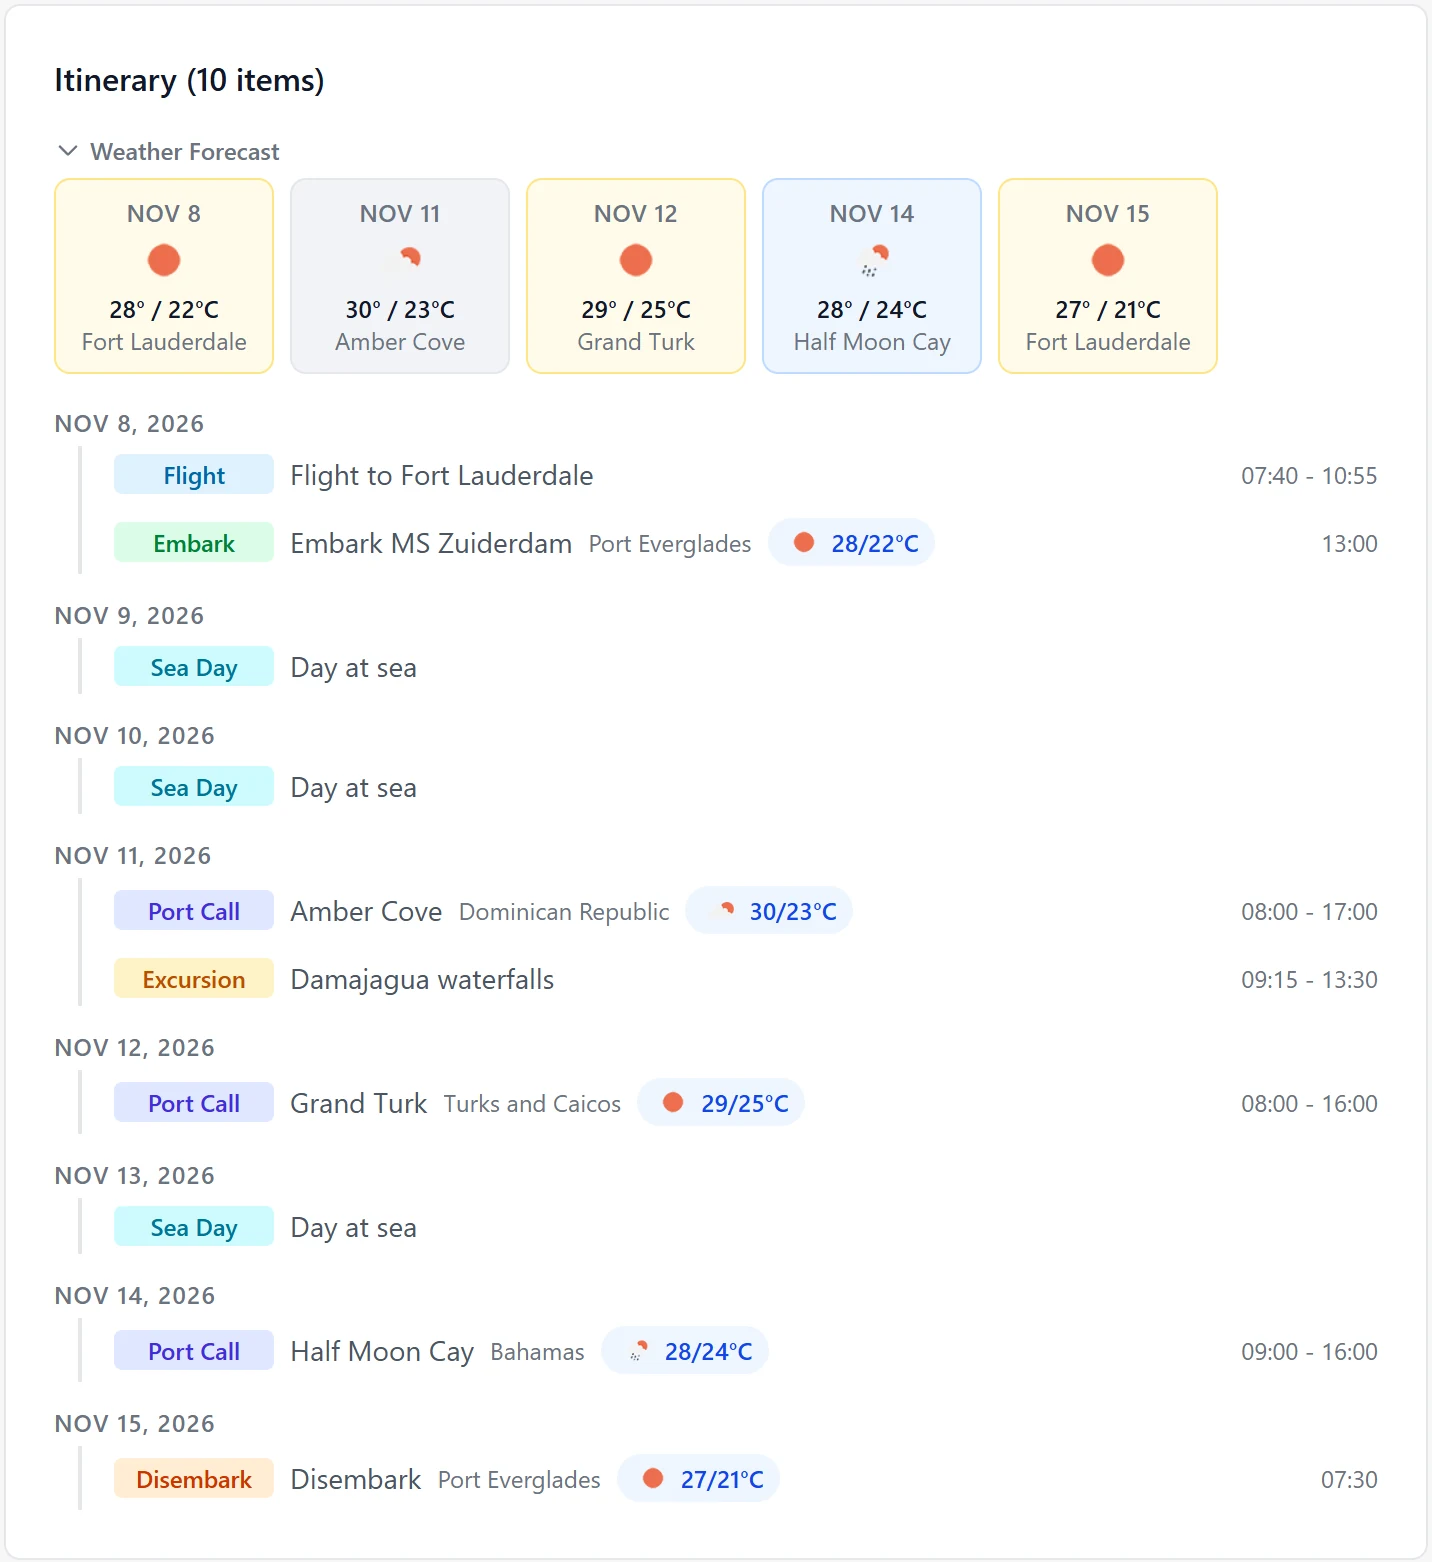This screenshot has height=1562, width=1432.
Task: Click the sun icon in the 28/22°C badge
Action: (803, 542)
